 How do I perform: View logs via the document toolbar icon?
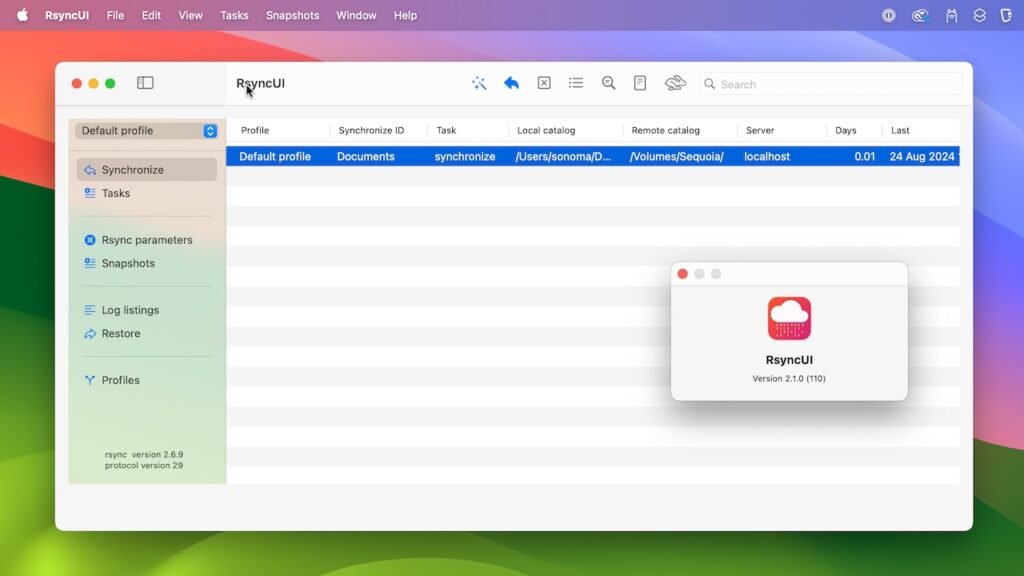(639, 83)
